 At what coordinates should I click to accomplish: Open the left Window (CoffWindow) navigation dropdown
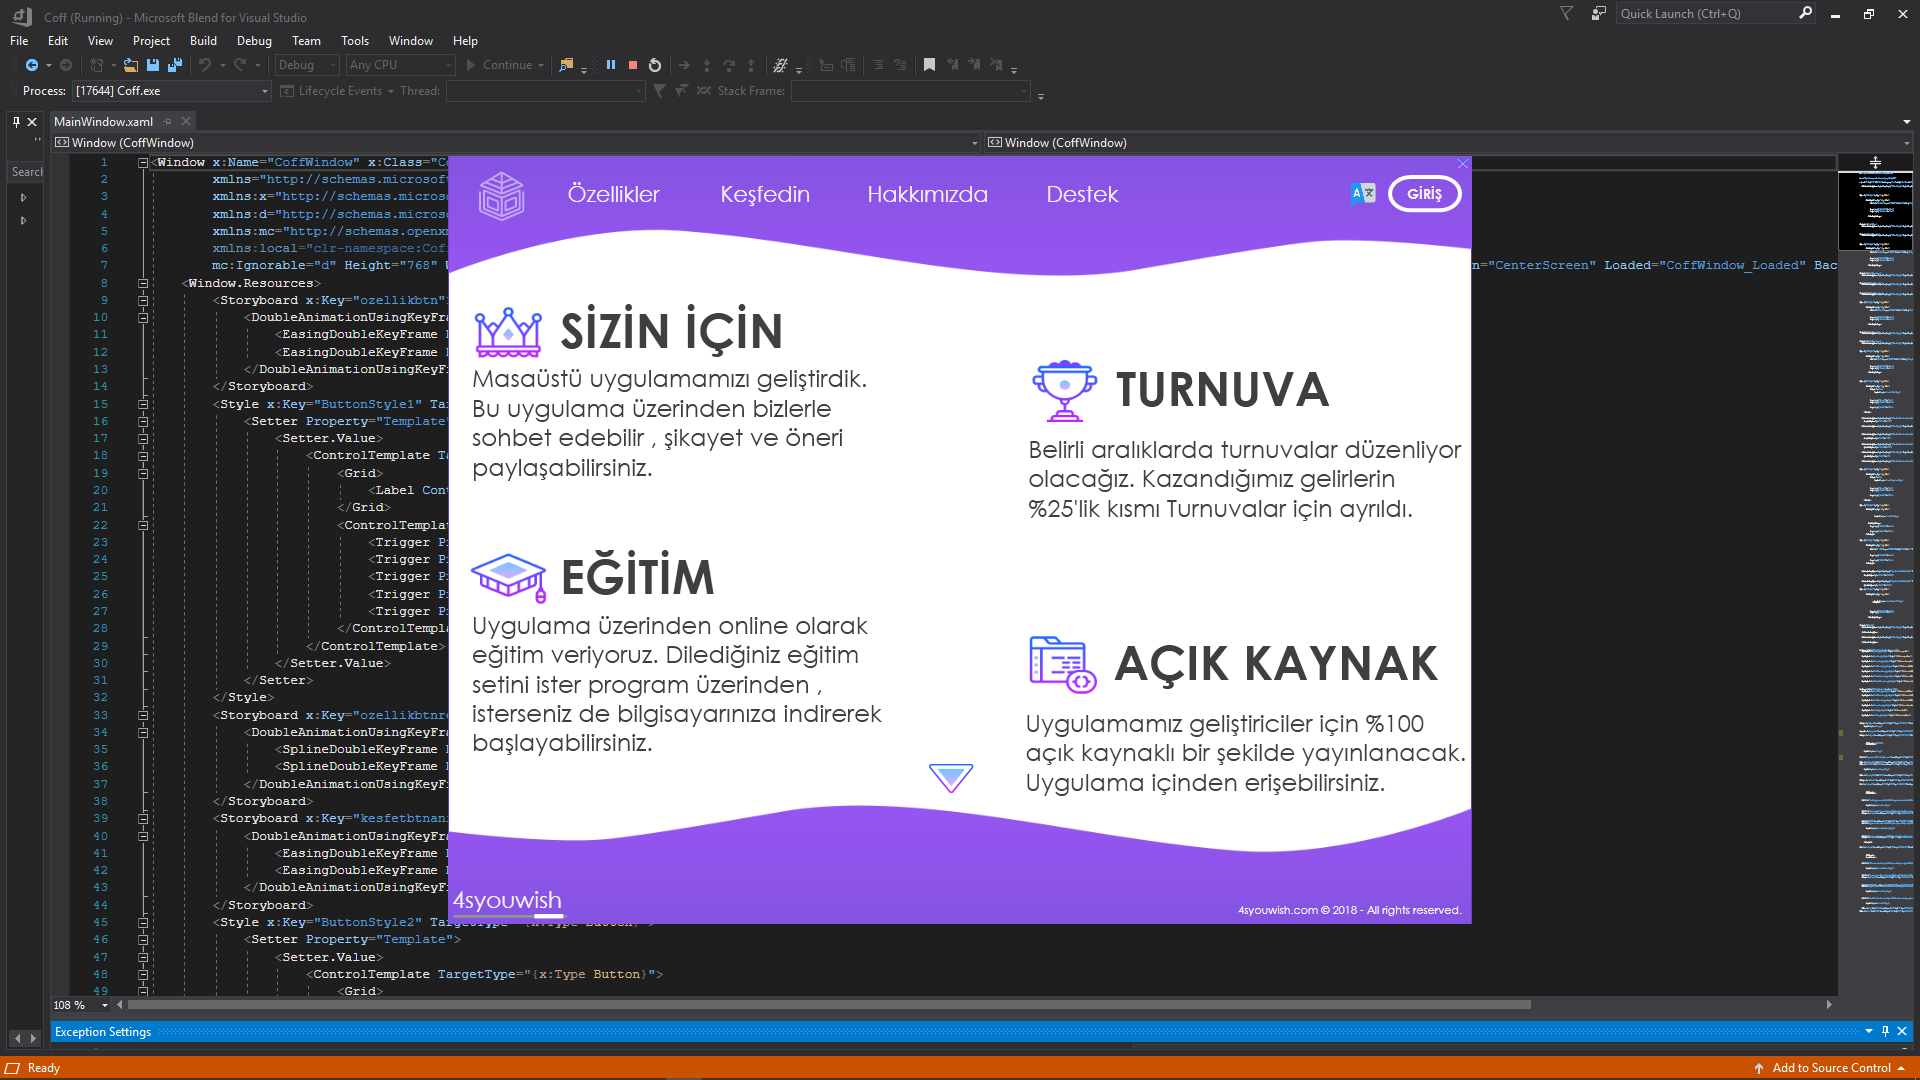[x=516, y=143]
